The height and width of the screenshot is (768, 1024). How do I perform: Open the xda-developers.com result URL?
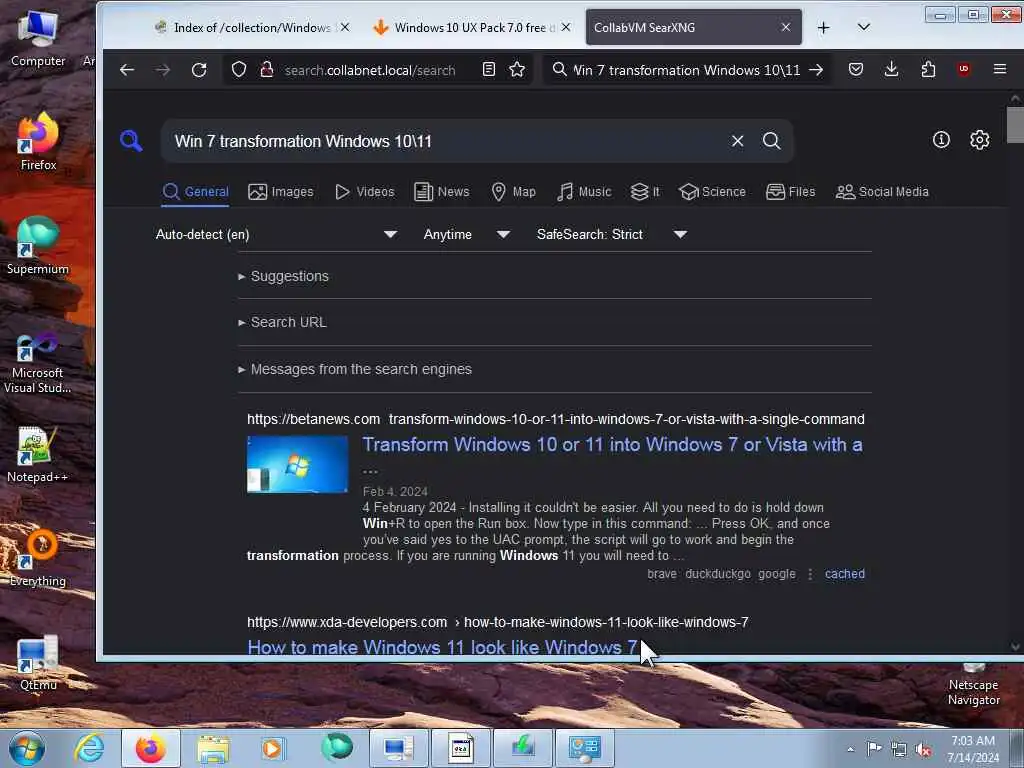pos(498,622)
